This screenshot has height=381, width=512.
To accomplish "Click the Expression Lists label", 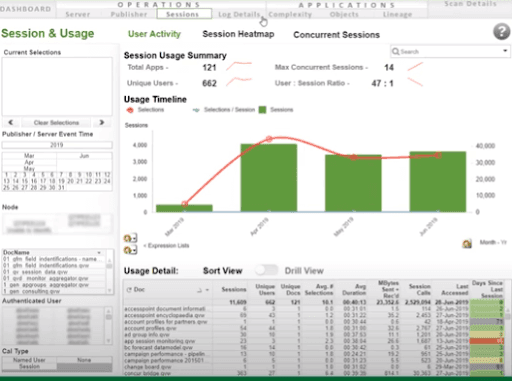I will pyautogui.click(x=166, y=246).
